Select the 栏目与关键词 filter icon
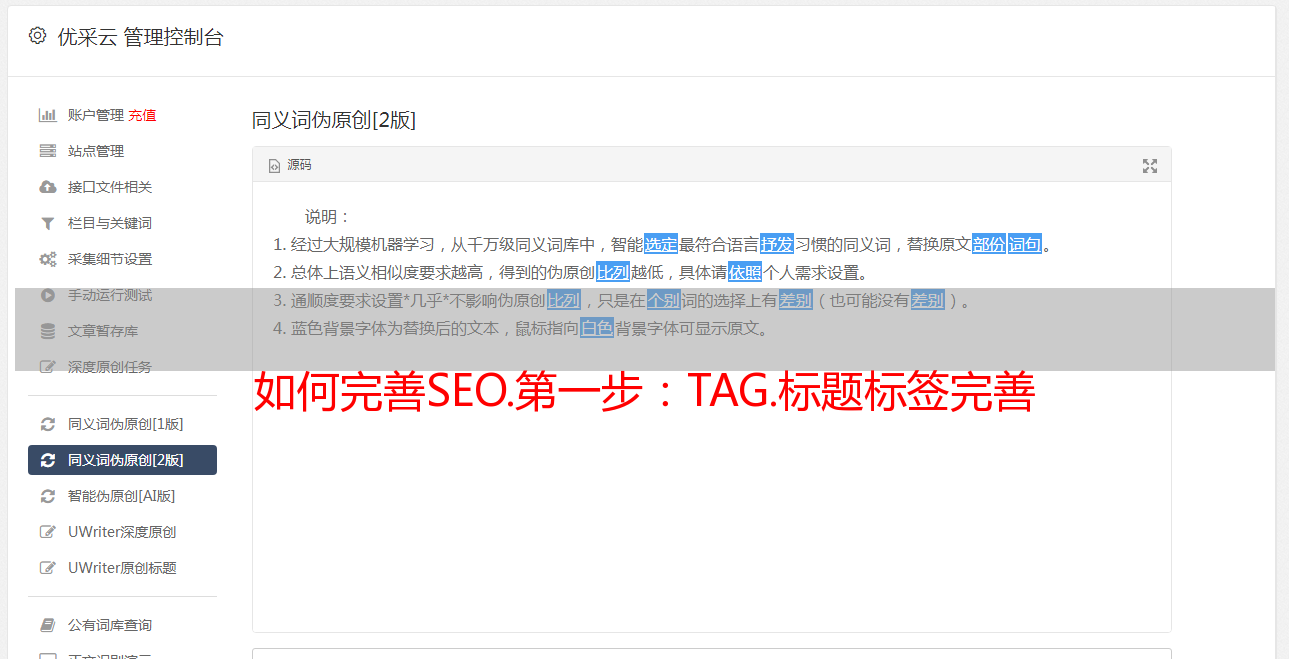1289x659 pixels. (x=47, y=223)
